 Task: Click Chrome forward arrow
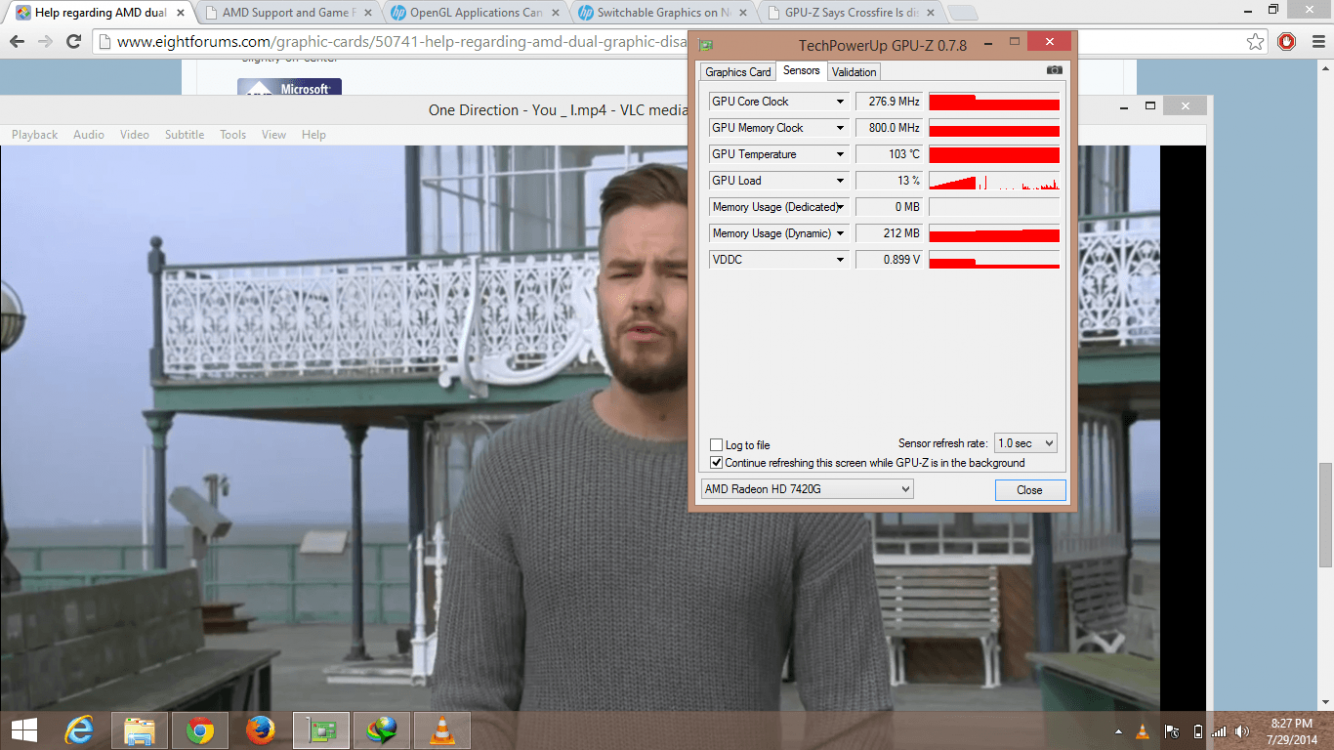coord(45,42)
